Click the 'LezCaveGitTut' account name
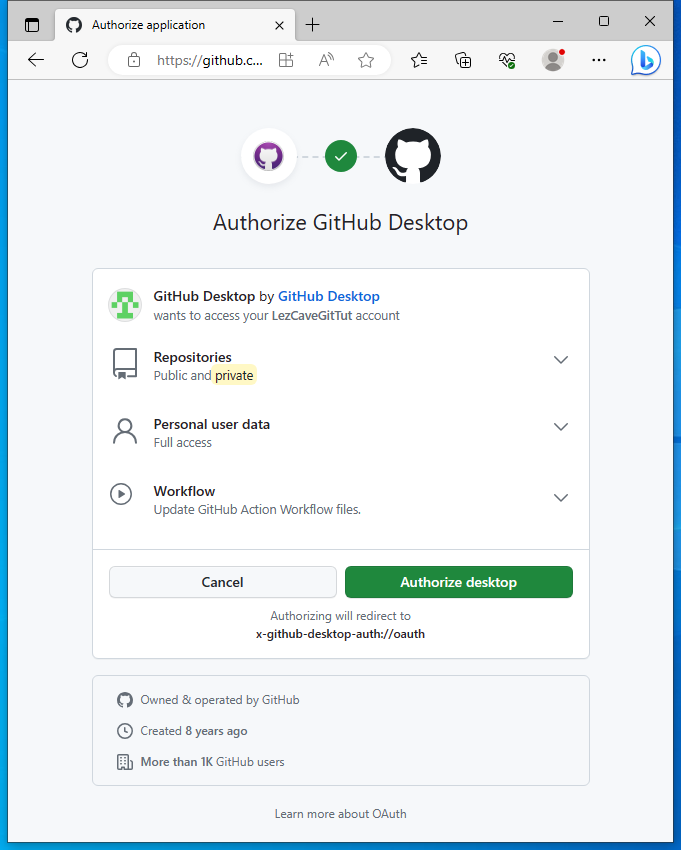 (x=312, y=315)
